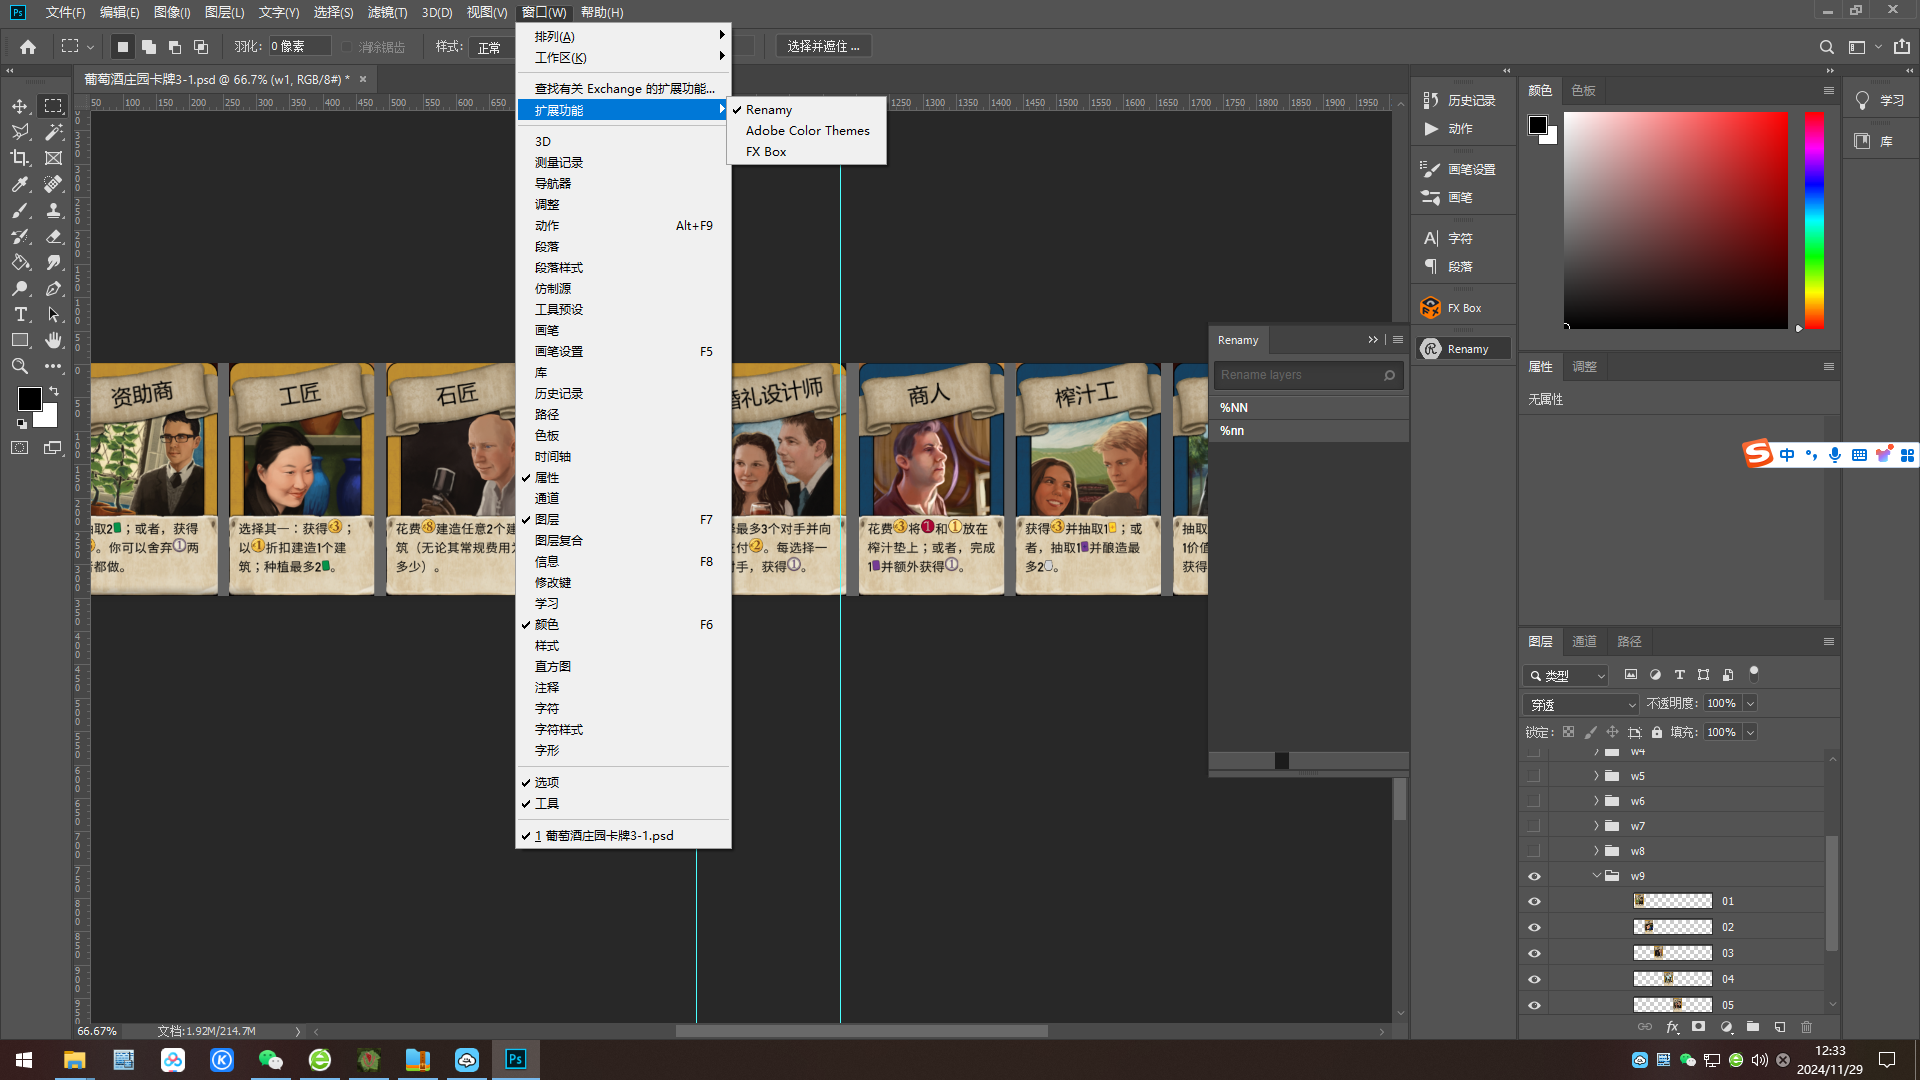Show the w6 group visibility box
This screenshot has height=1080, width=1920.
point(1534,801)
